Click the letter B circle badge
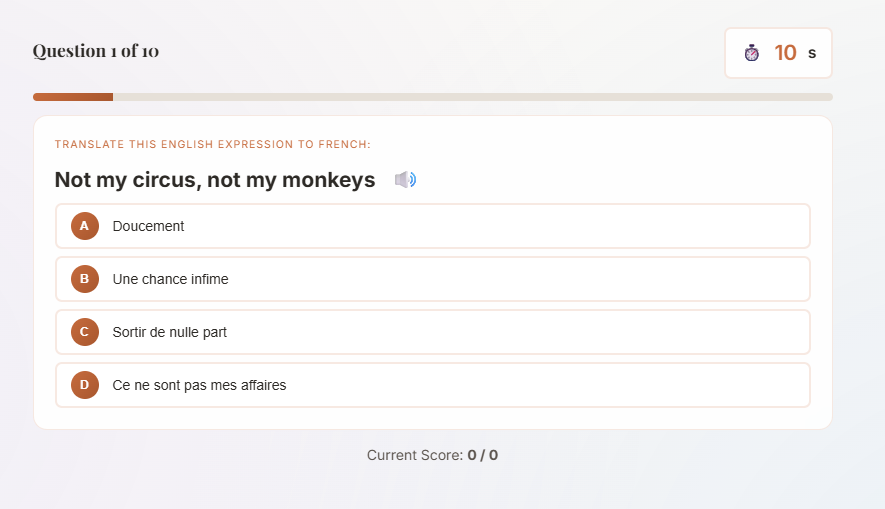Screen dimensions: 885x509 point(84,279)
